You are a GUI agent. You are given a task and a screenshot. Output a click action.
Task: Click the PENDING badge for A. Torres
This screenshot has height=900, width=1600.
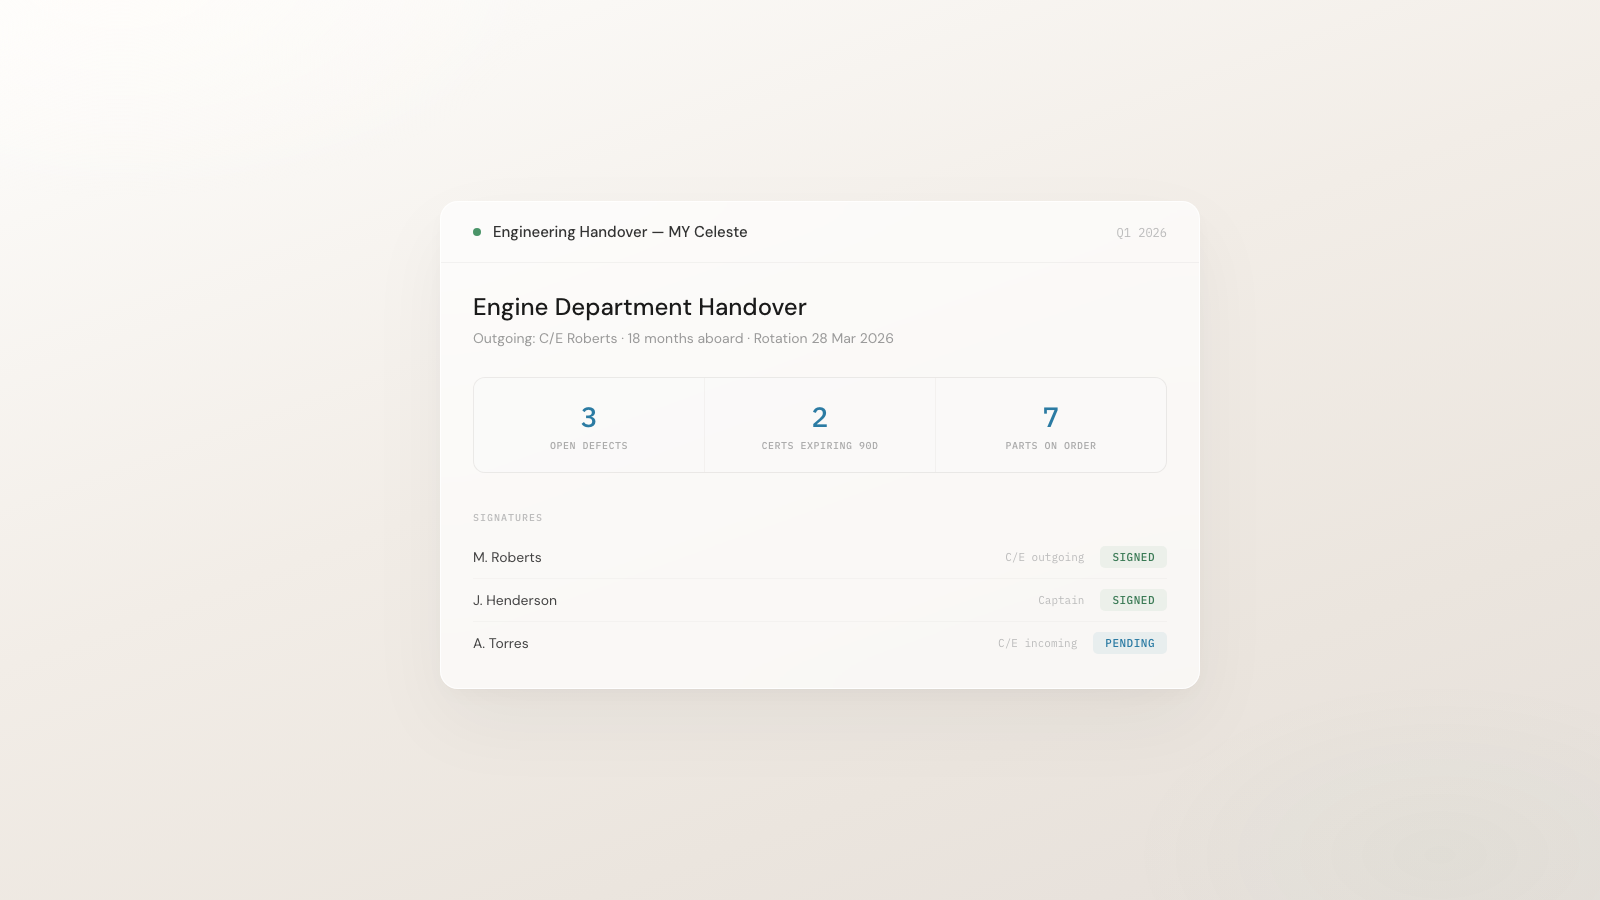[x=1129, y=643]
